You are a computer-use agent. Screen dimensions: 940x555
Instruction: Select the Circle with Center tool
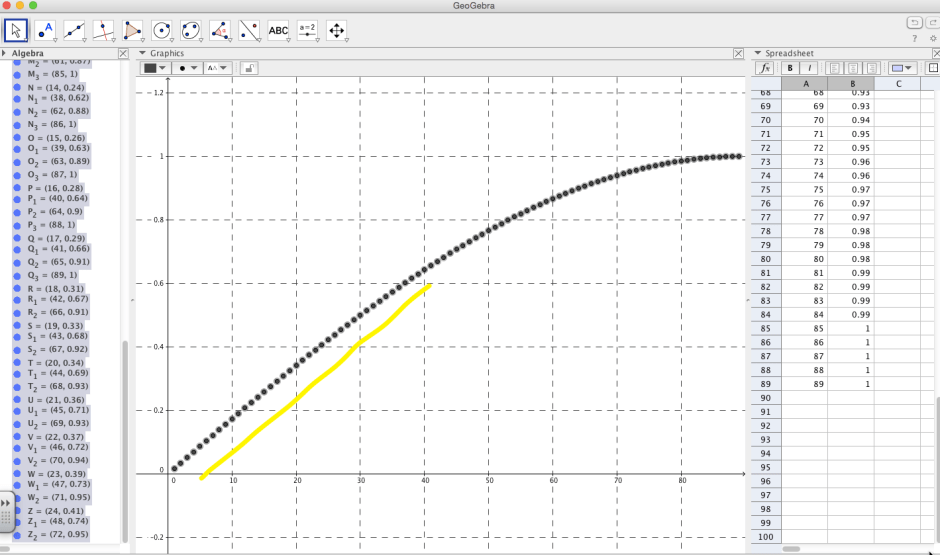point(162,30)
